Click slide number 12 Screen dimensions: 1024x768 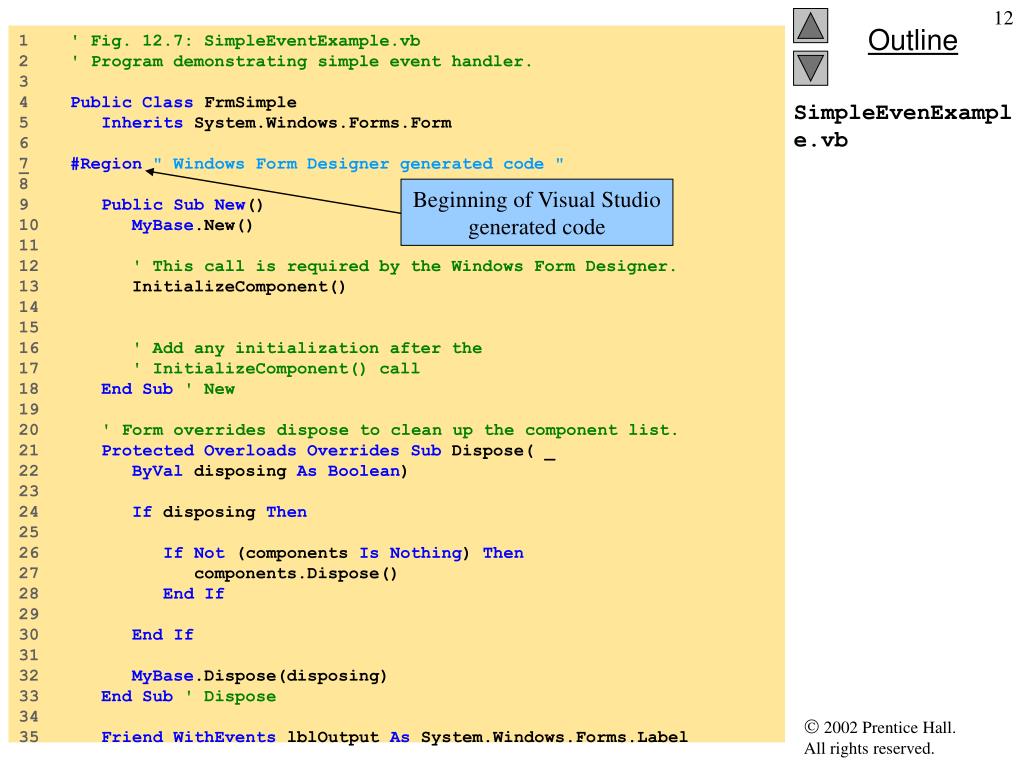point(1003,18)
